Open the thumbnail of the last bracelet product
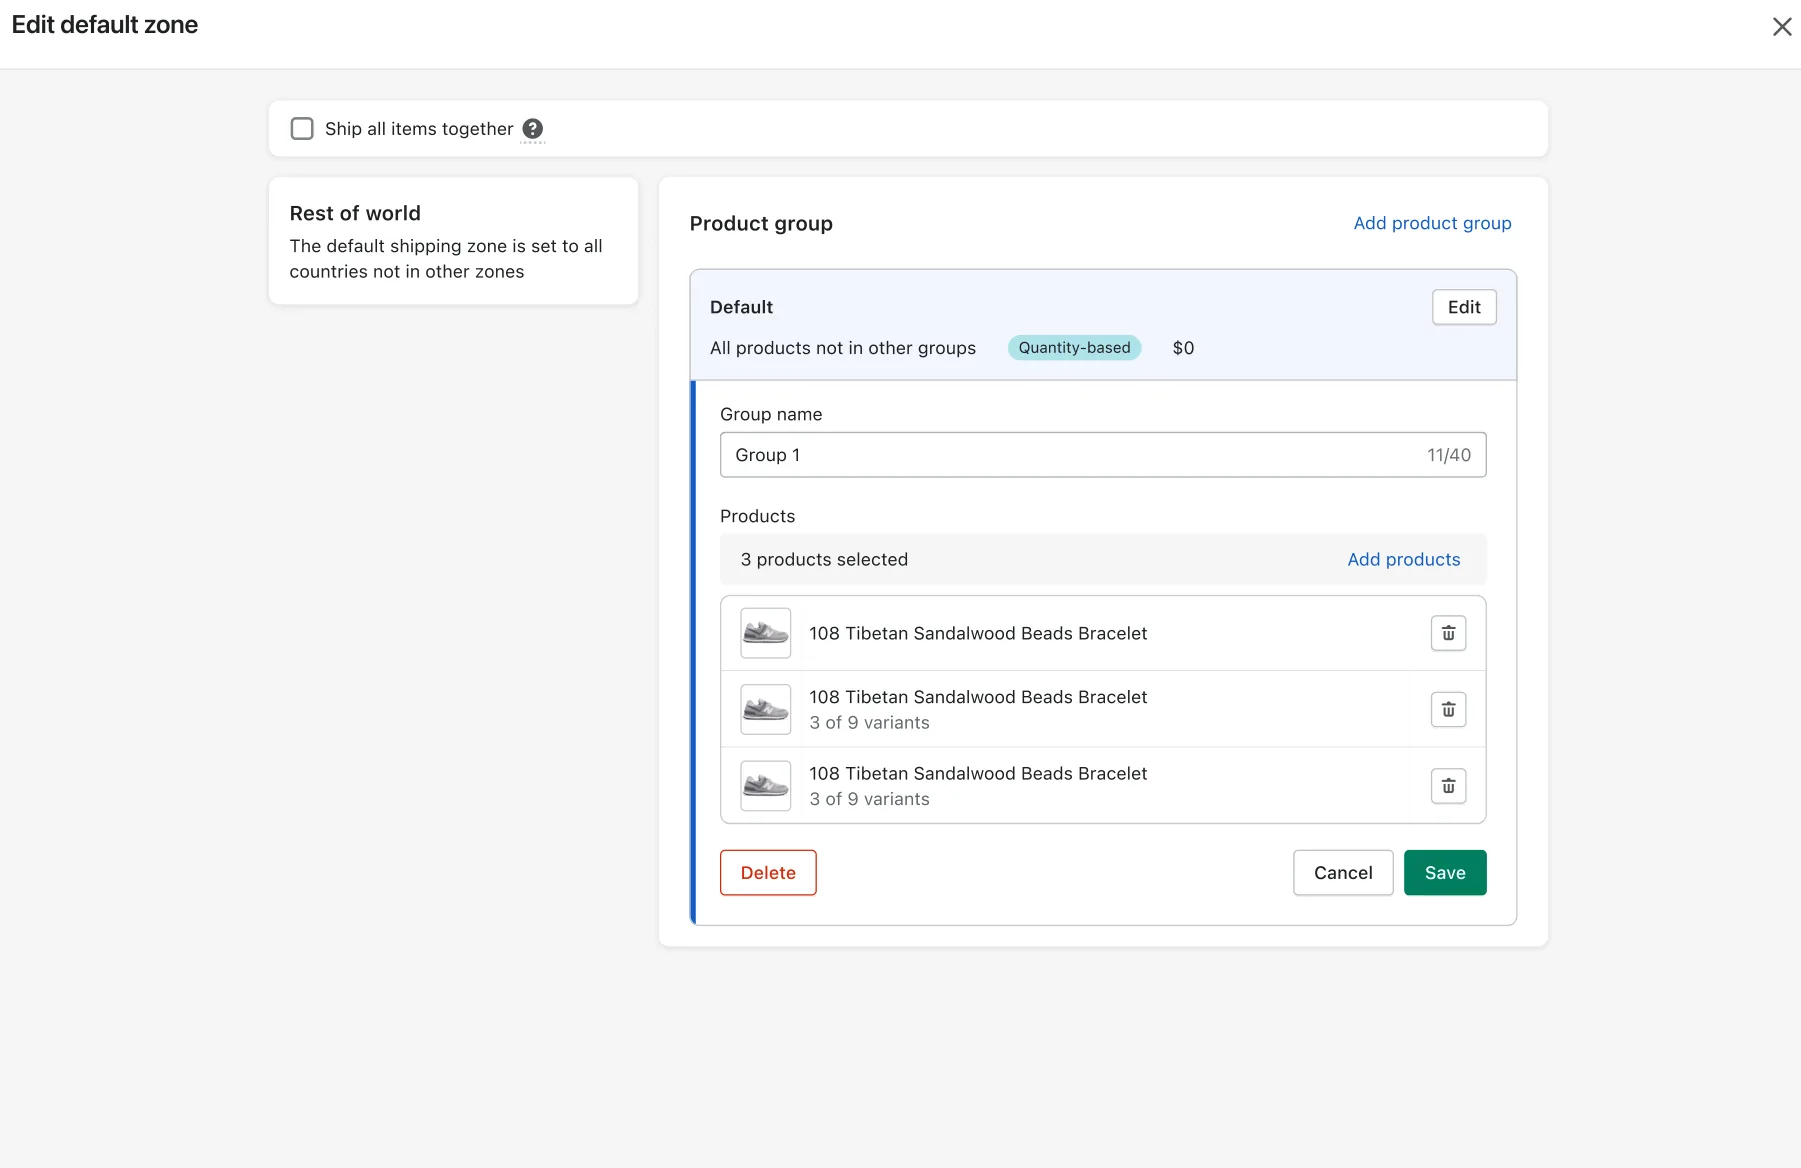 pos(766,786)
